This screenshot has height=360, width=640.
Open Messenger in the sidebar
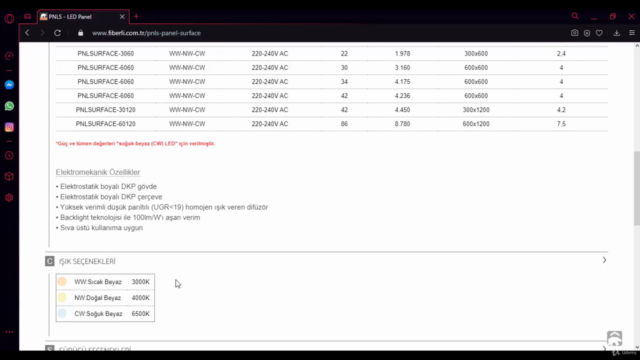coord(9,85)
